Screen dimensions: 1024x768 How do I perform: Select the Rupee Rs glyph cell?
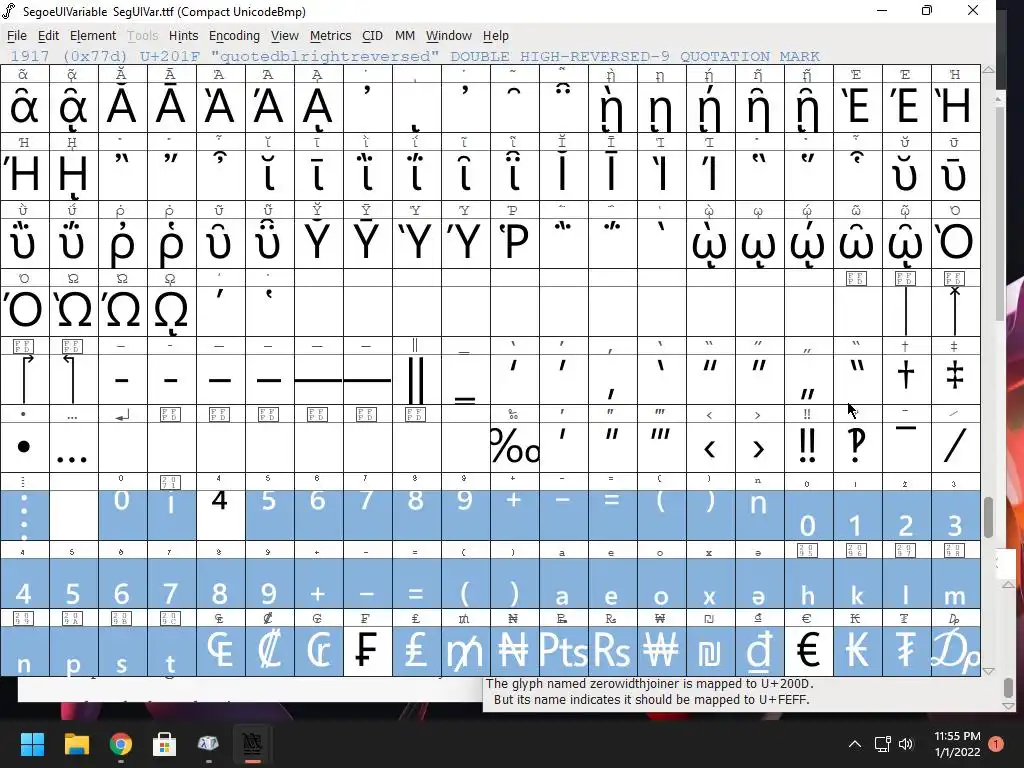613,651
